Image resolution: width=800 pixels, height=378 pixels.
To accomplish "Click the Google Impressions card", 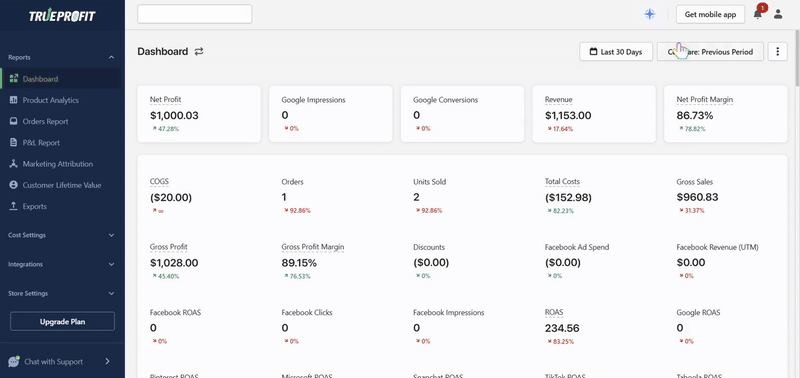I will pyautogui.click(x=331, y=114).
